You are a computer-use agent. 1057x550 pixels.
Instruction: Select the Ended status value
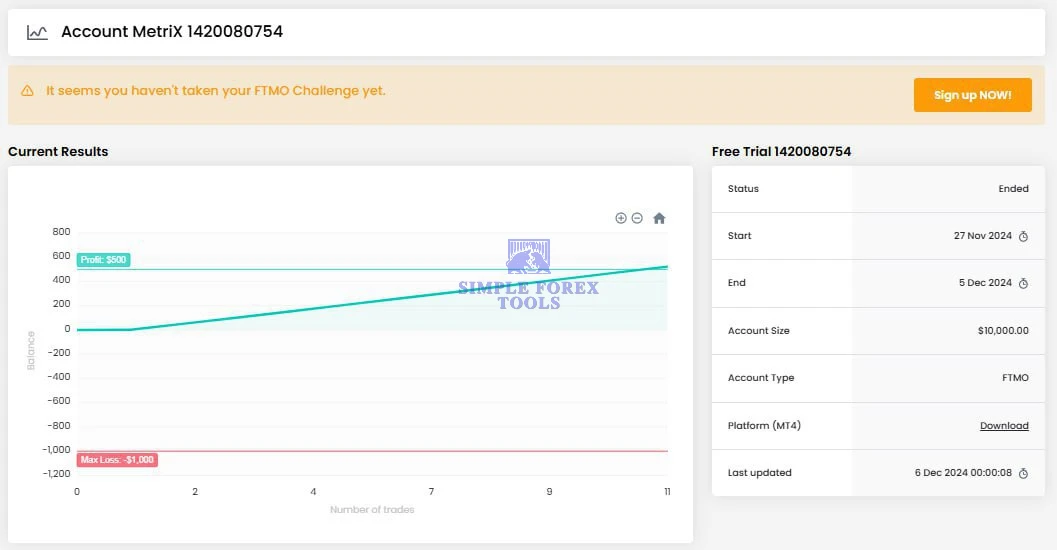(x=1013, y=189)
